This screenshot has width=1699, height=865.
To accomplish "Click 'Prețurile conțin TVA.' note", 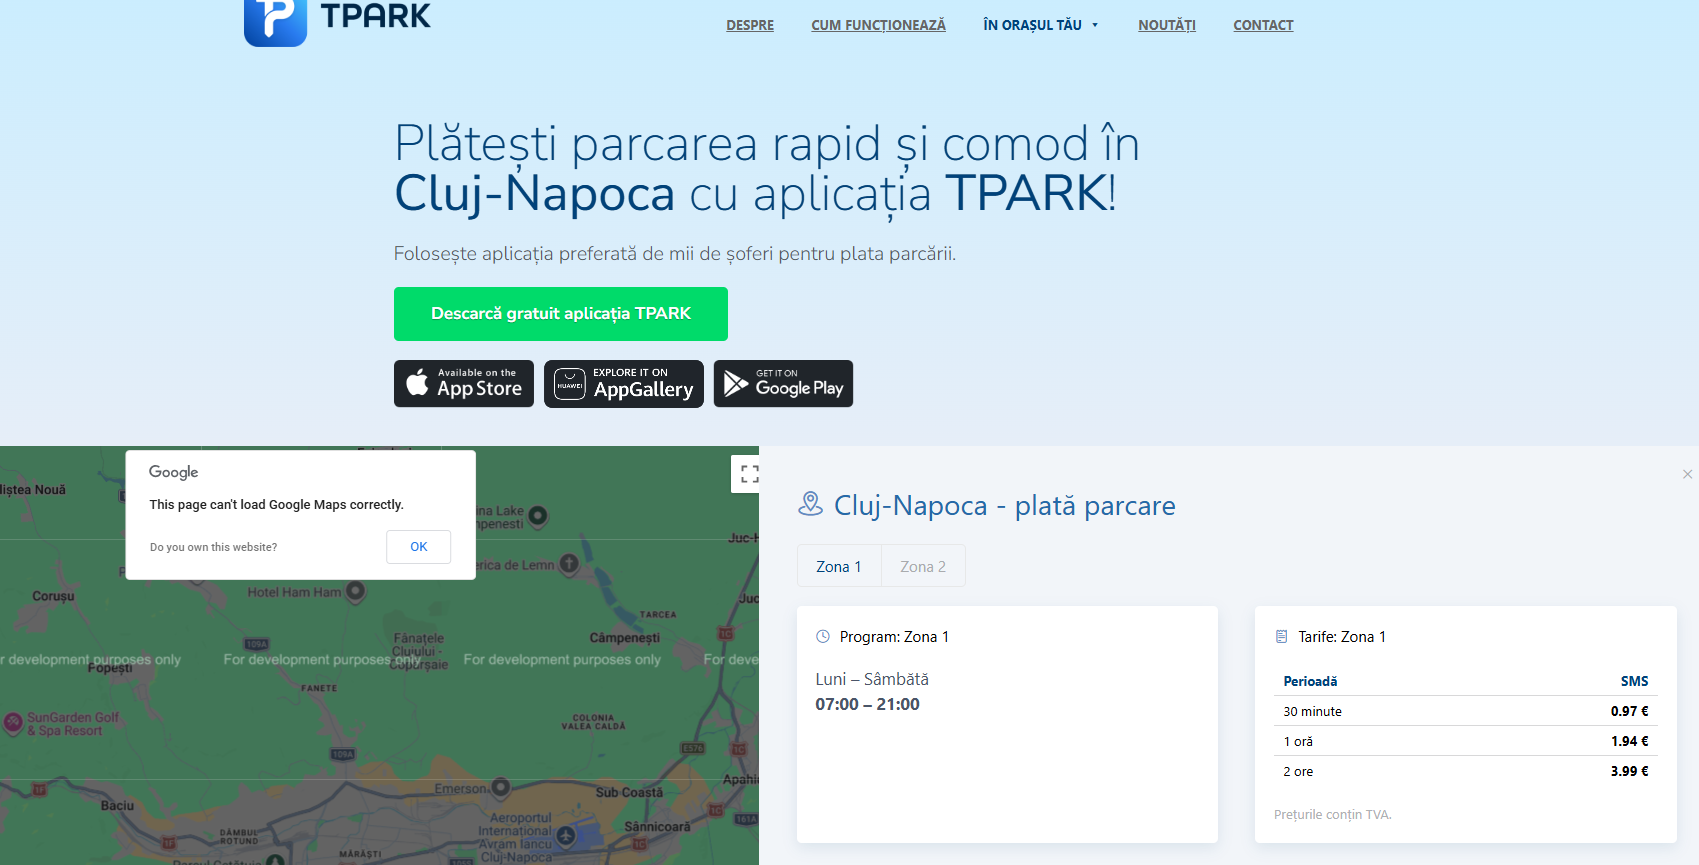I will point(1333,815).
